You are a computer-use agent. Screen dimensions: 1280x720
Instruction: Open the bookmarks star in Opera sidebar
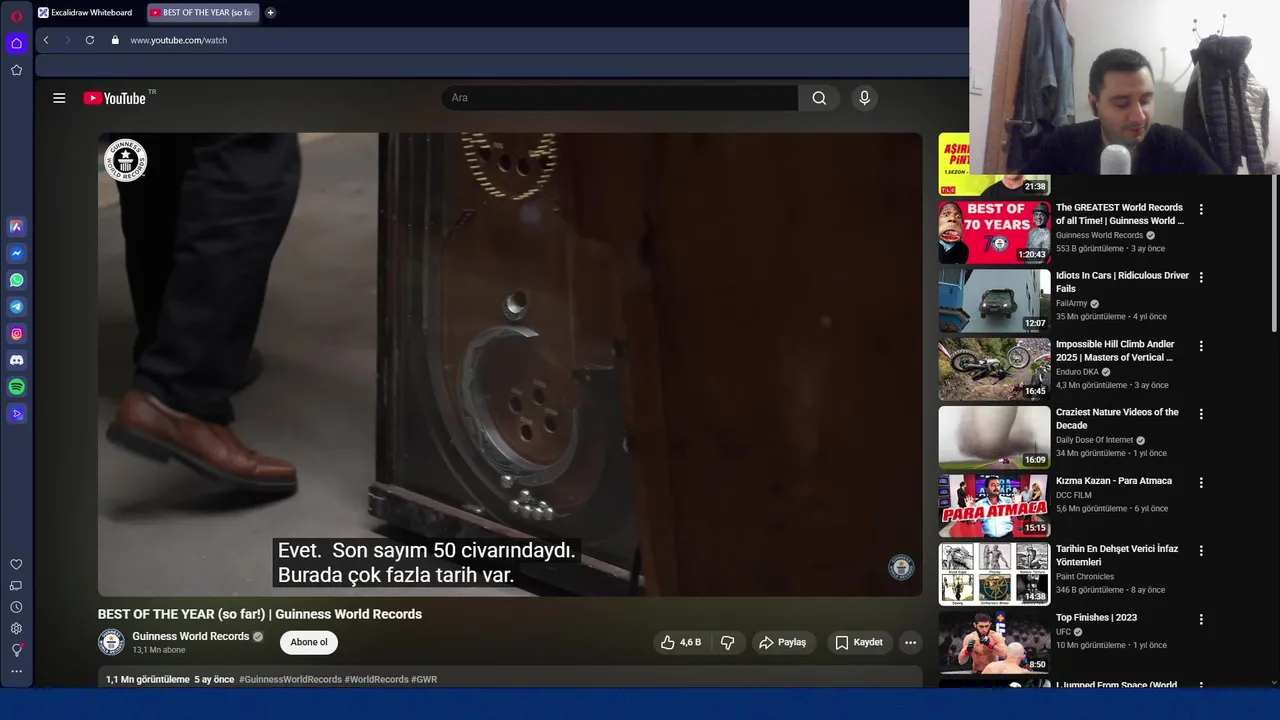(16, 70)
